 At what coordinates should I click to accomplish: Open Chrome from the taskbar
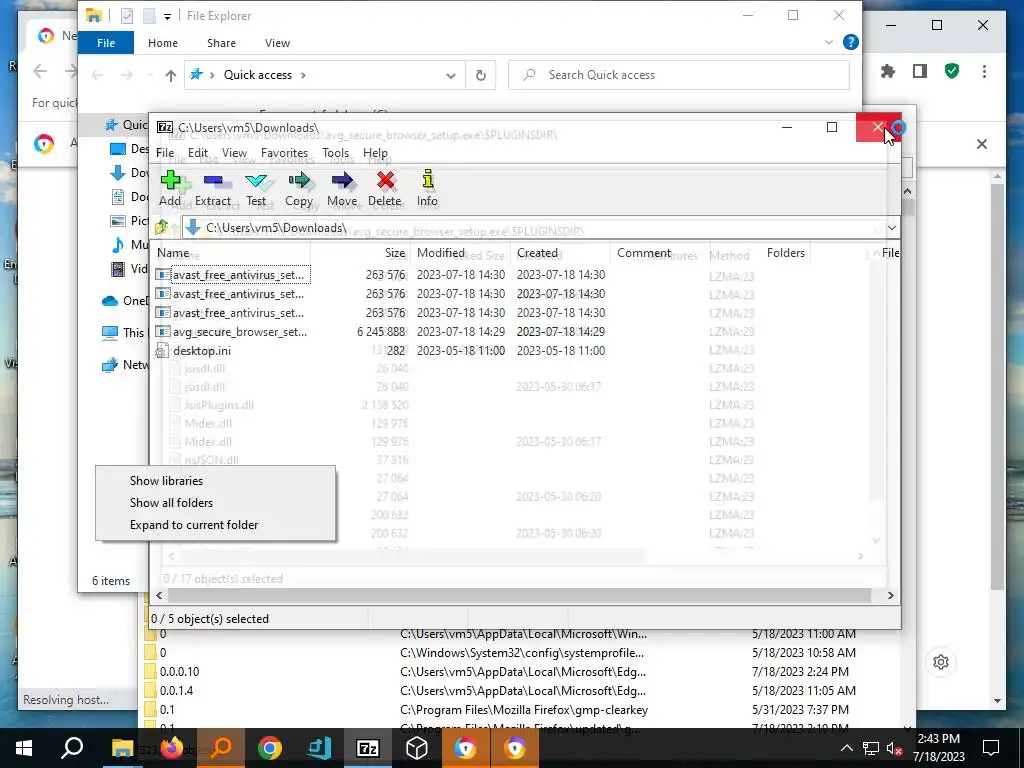point(270,748)
